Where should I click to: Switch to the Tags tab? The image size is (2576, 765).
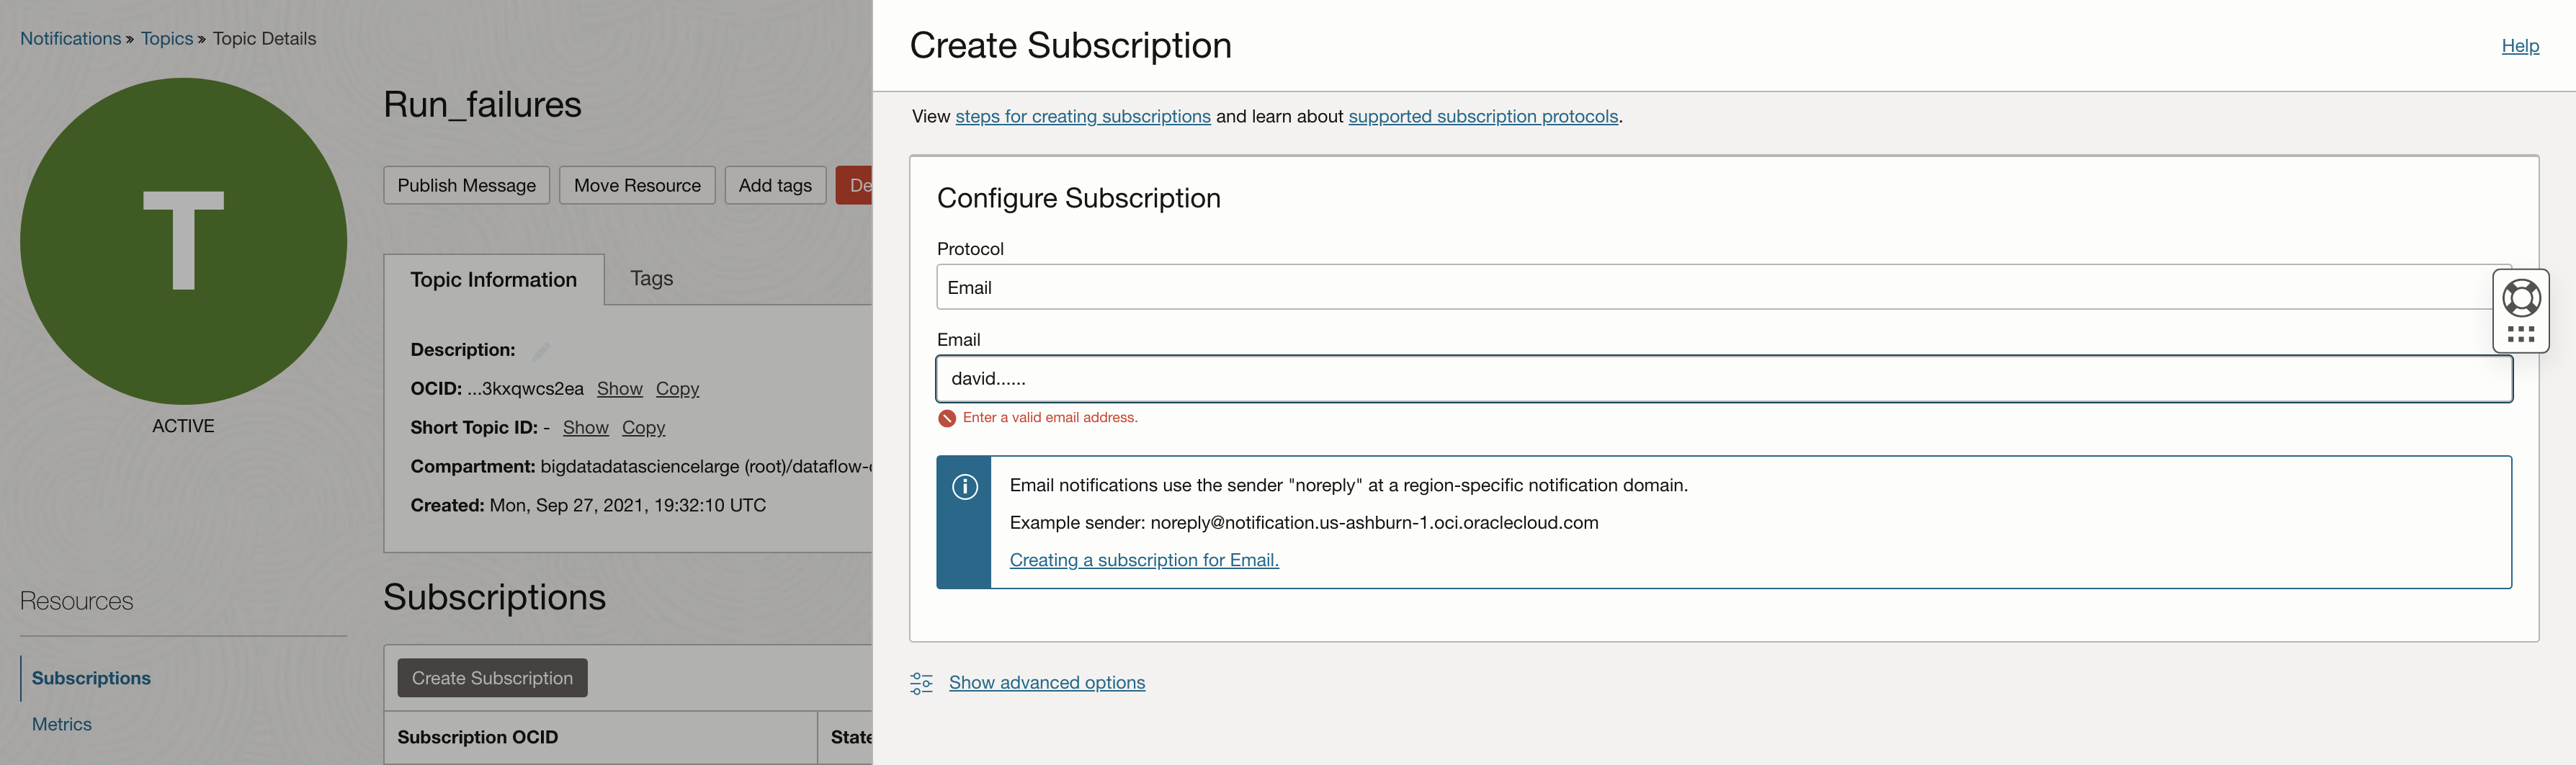(651, 279)
